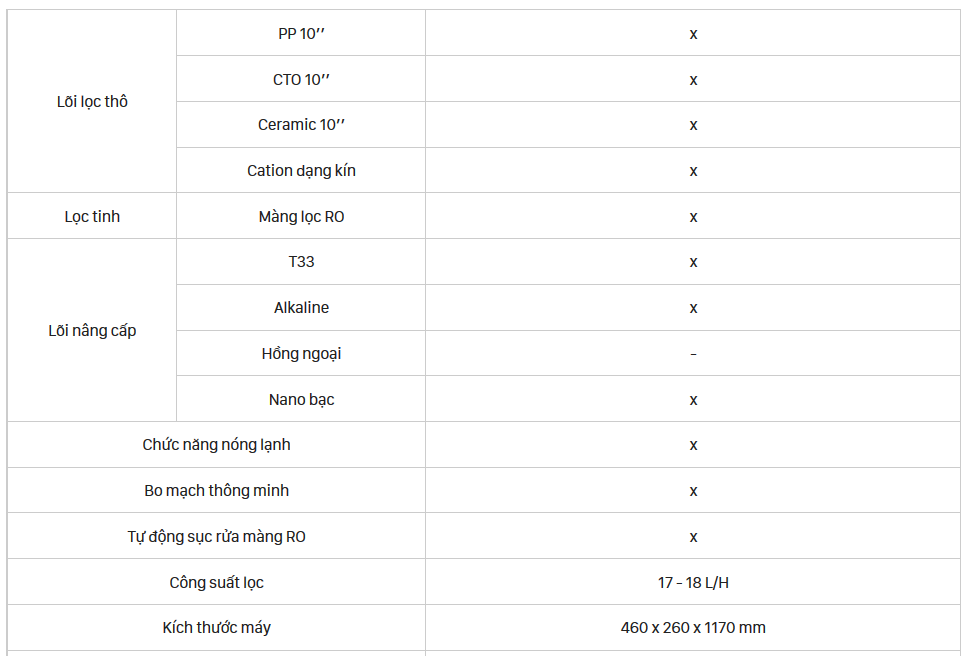Click the 'Bo mạch thông minh' row label
The width and height of the screenshot is (967, 656).
[216, 490]
